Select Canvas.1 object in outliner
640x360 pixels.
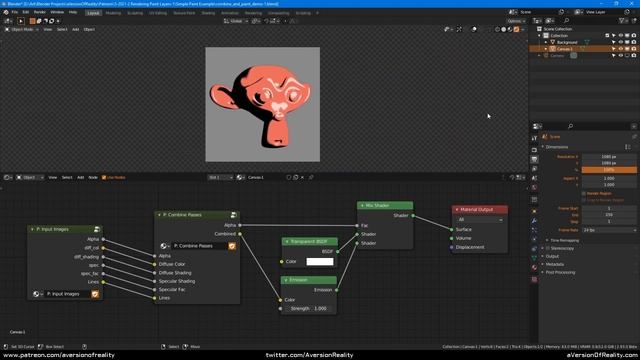pyautogui.click(x=564, y=49)
